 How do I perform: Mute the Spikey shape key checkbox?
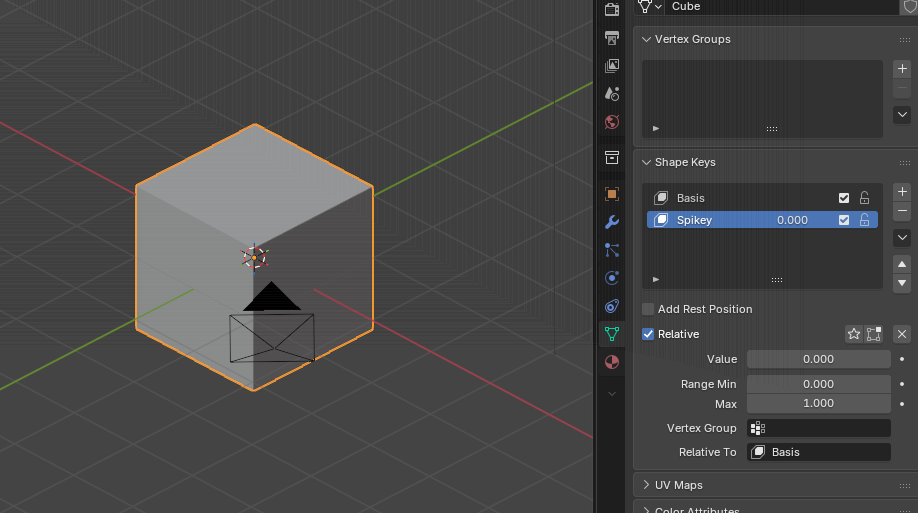click(844, 220)
